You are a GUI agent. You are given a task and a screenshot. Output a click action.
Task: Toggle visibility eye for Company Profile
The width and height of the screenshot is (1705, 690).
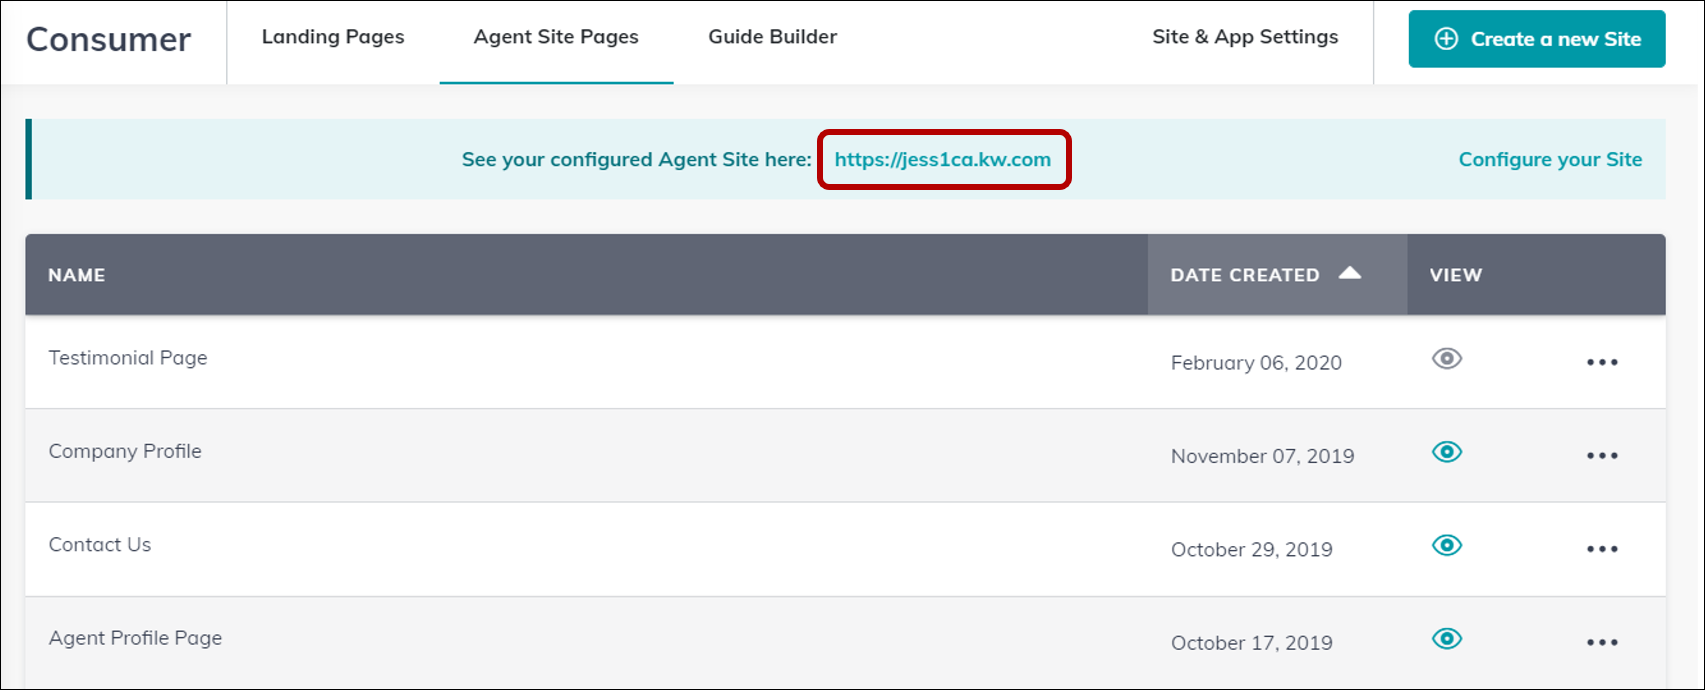coord(1447,452)
